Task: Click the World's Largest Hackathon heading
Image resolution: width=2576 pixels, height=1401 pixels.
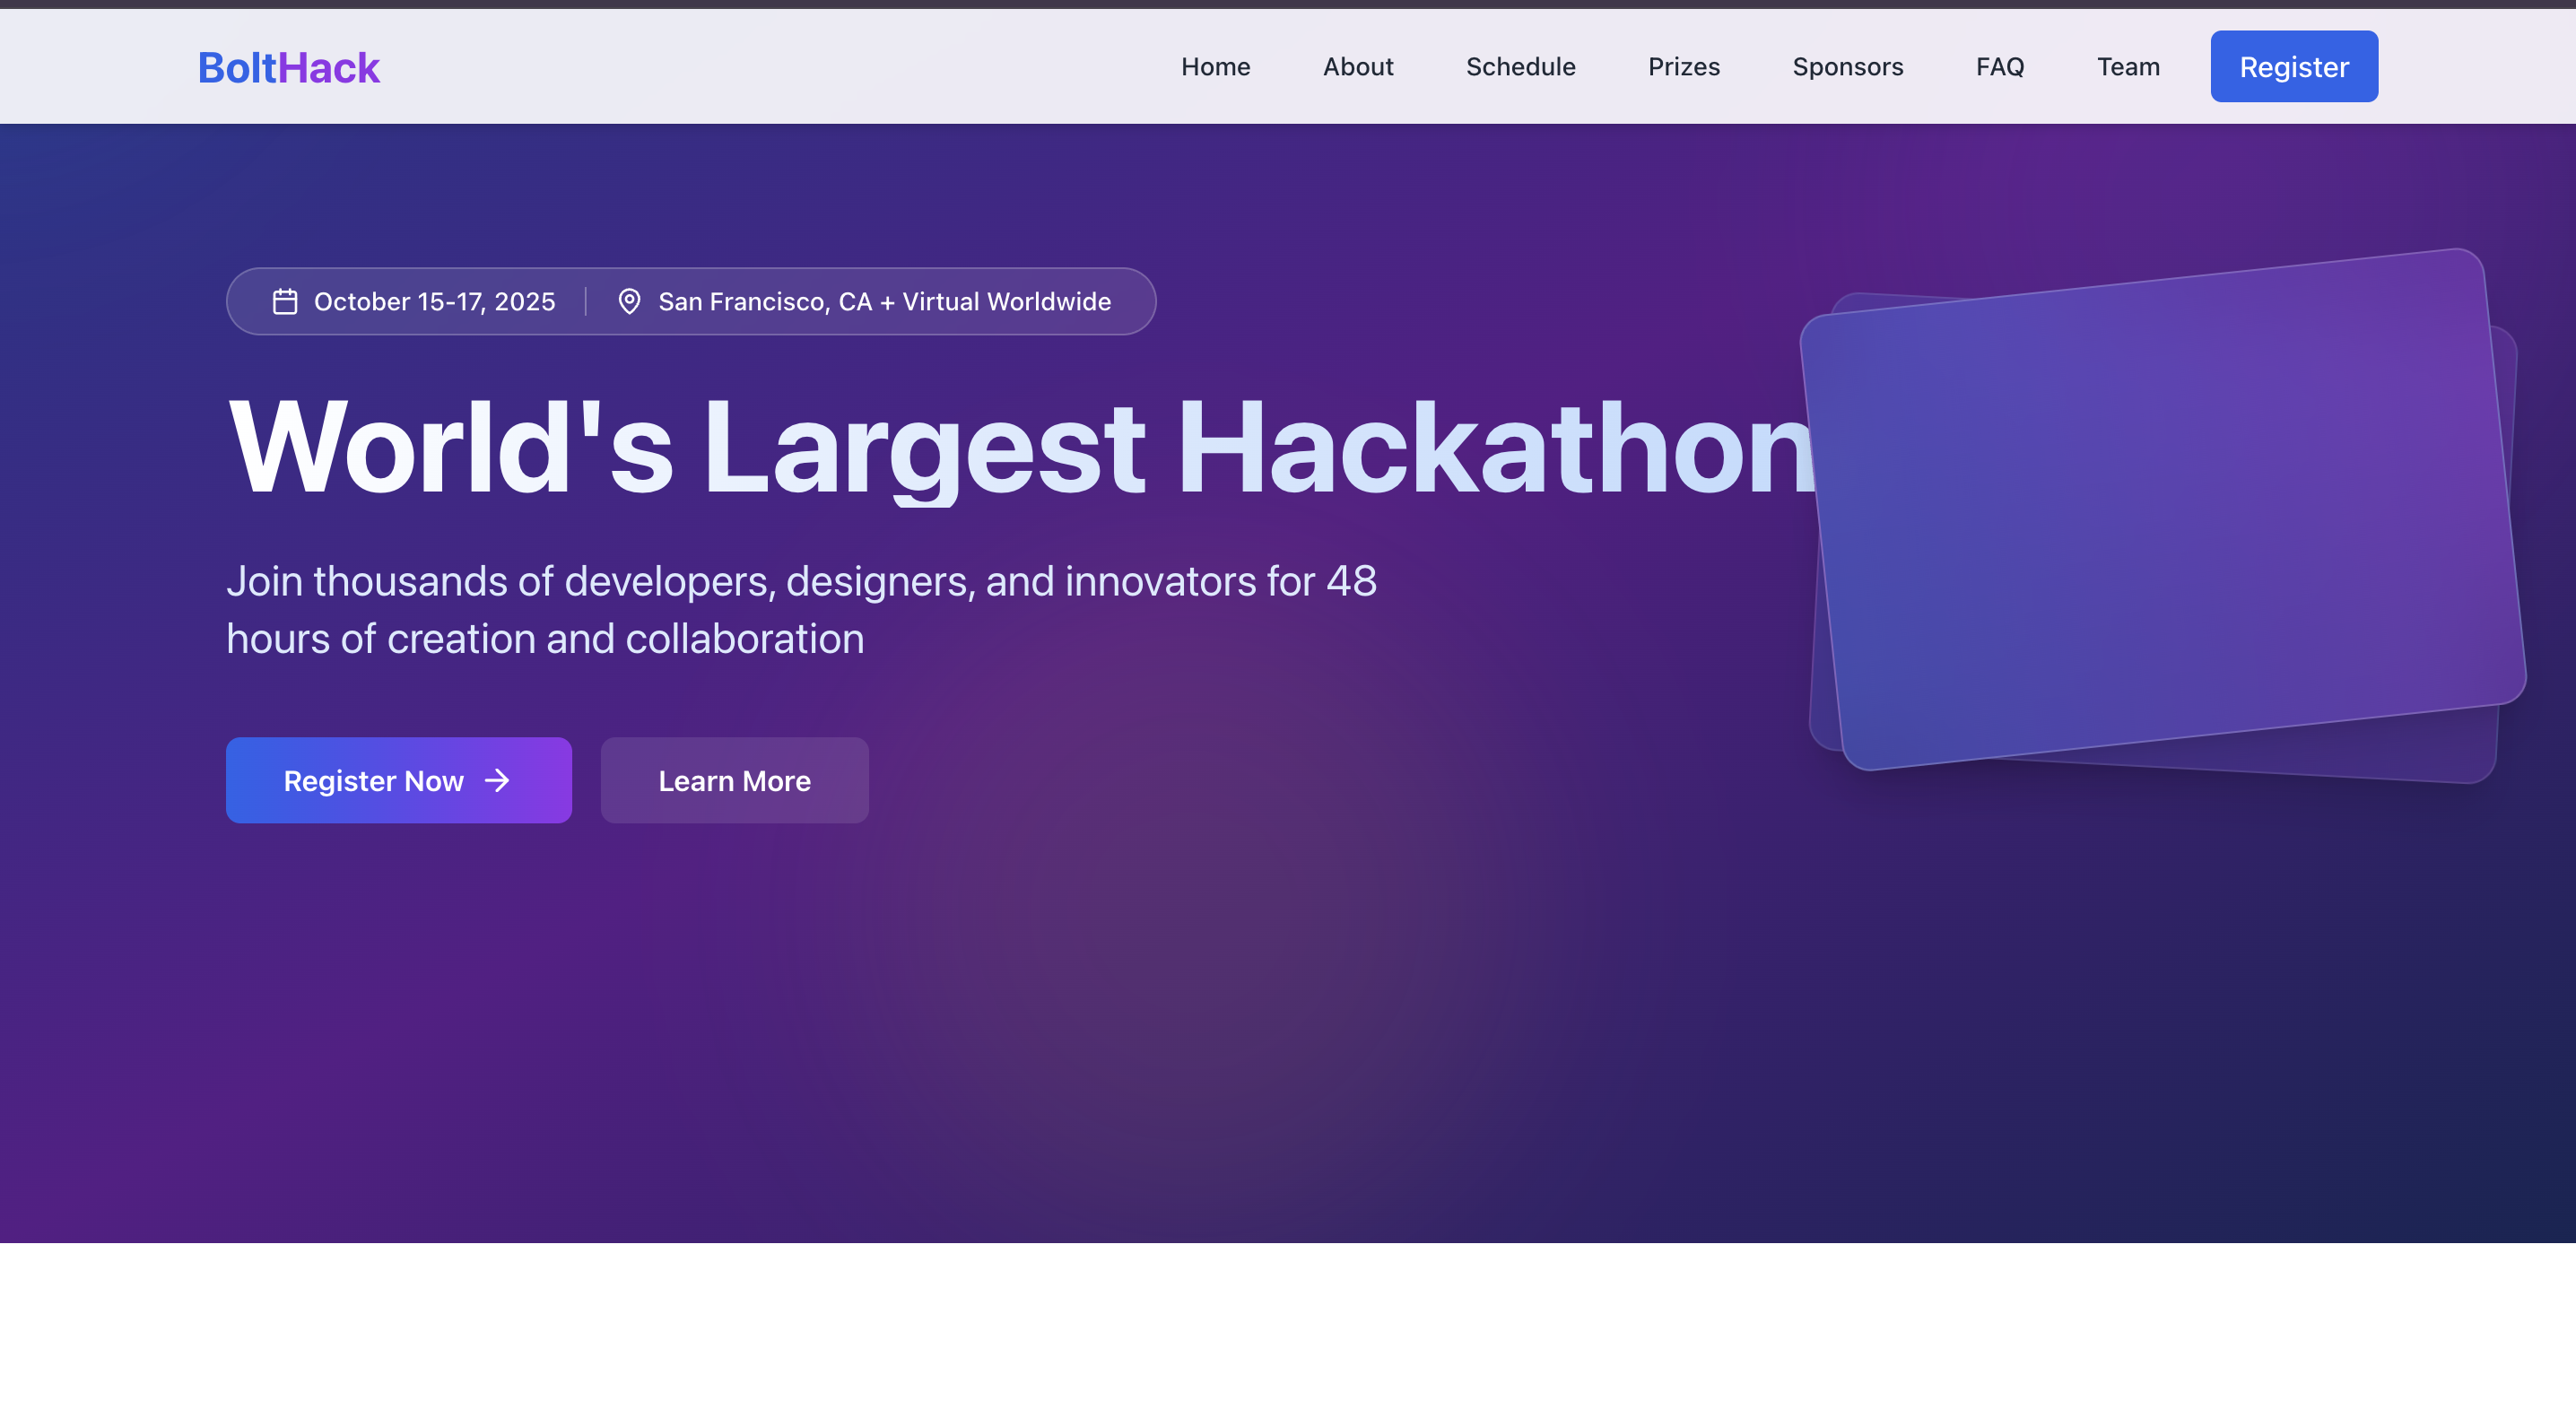Action: (x=1020, y=446)
